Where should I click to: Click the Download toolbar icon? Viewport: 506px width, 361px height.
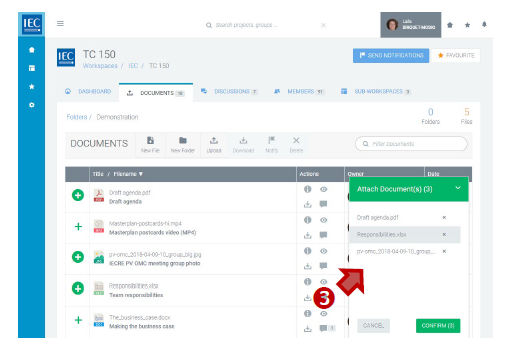(243, 144)
